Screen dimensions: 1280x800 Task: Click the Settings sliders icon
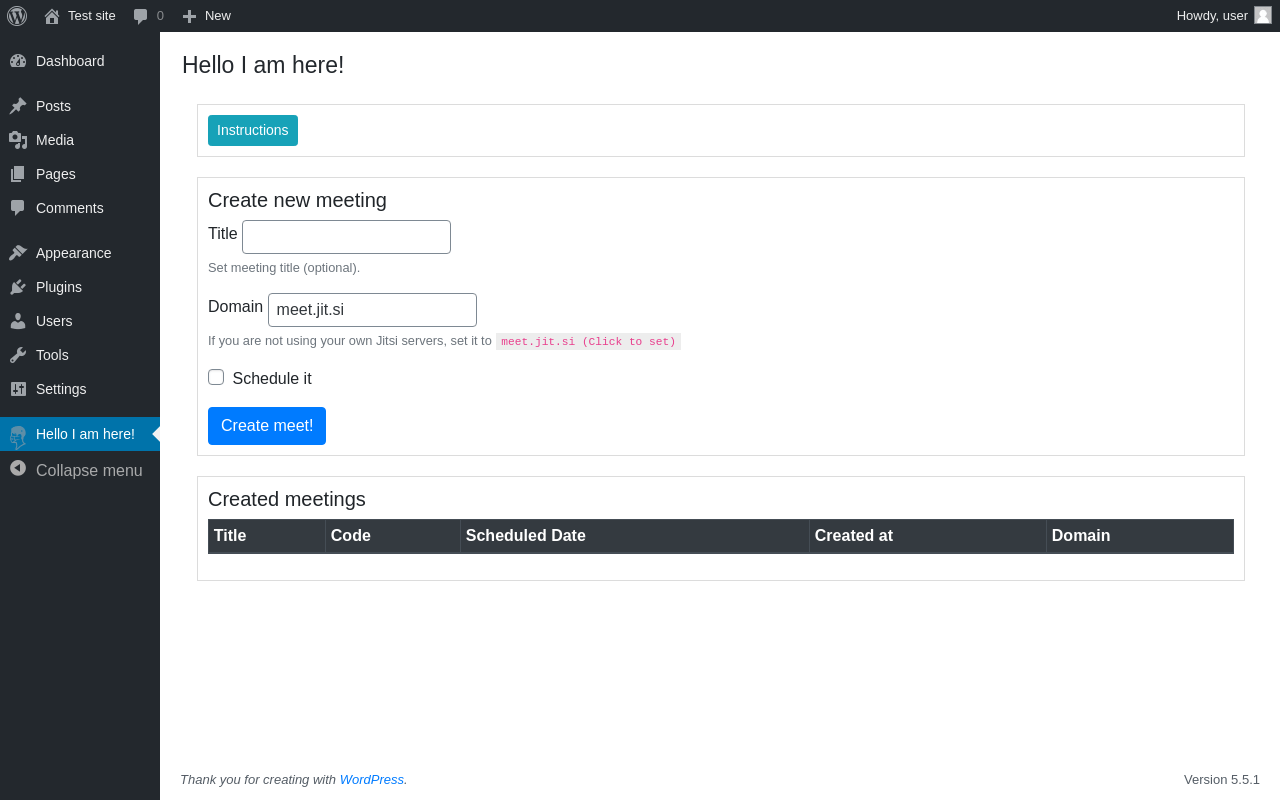point(18,389)
